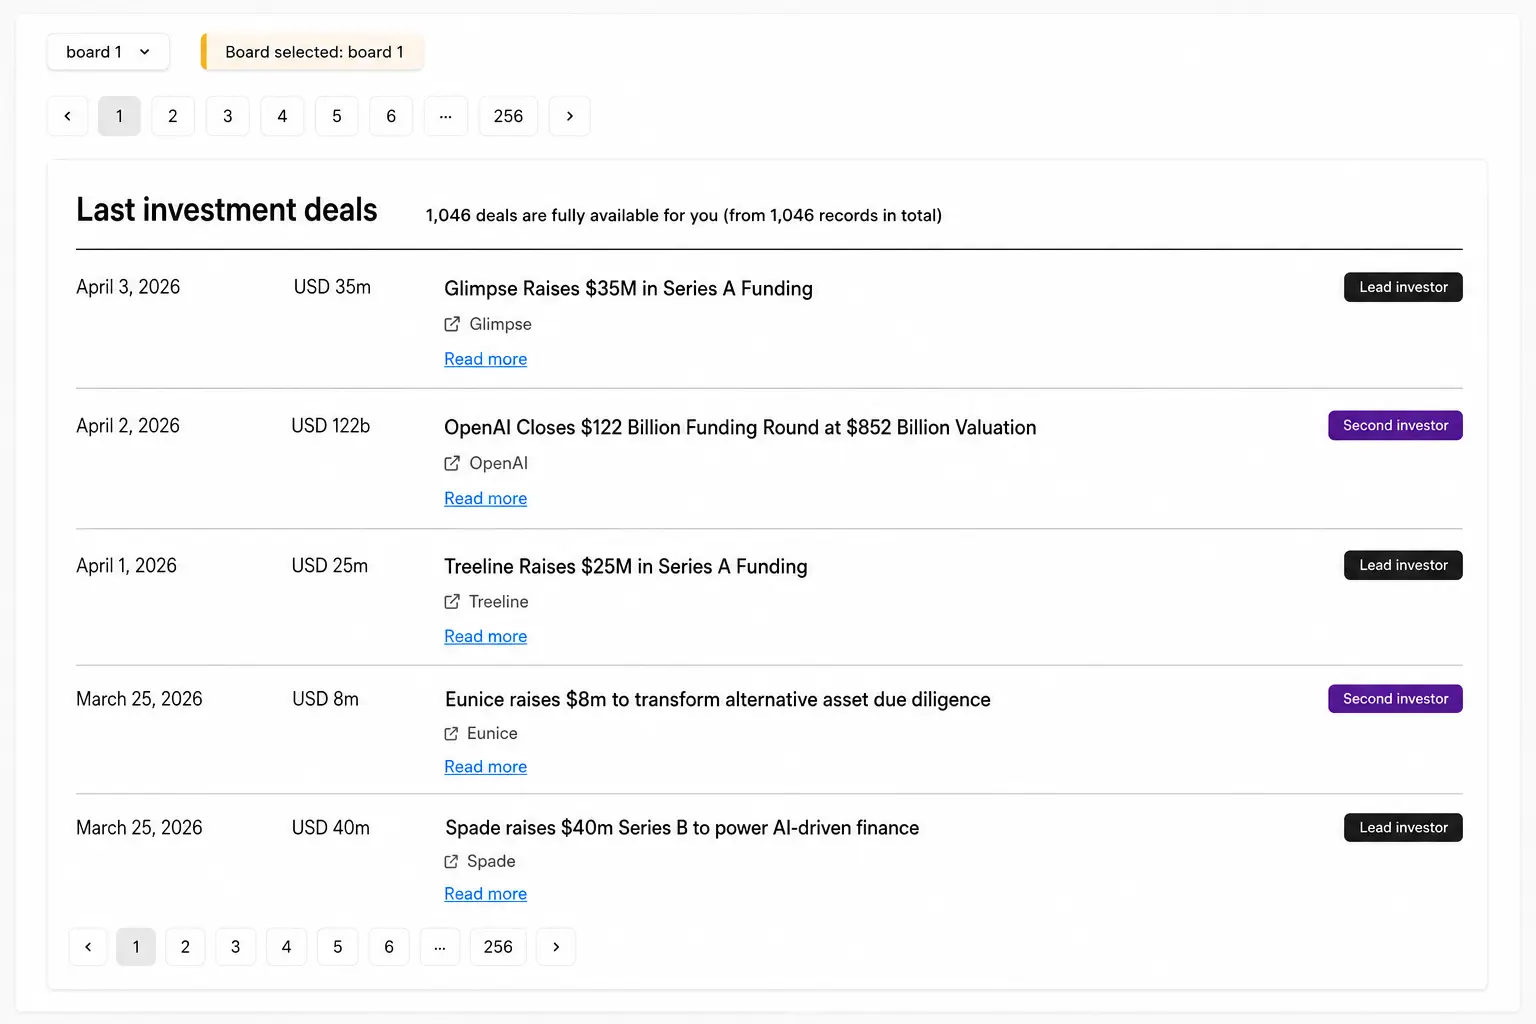
Task: Click Lead investor badge on Spade row
Action: point(1403,827)
